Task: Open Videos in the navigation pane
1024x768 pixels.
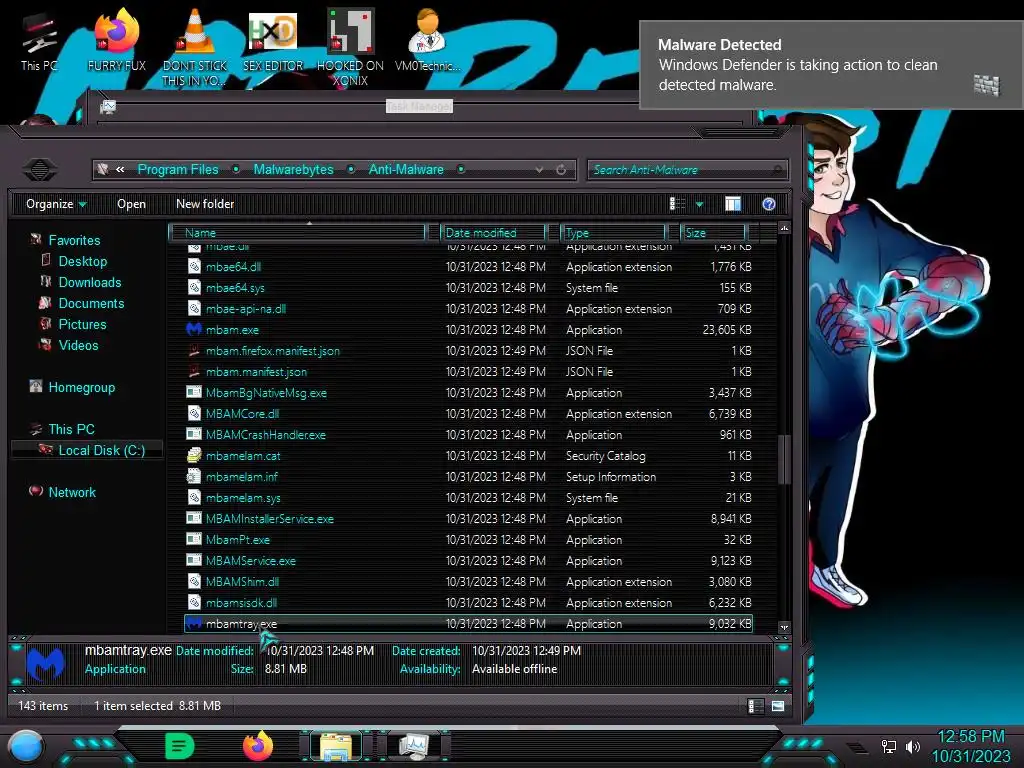Action: point(78,345)
